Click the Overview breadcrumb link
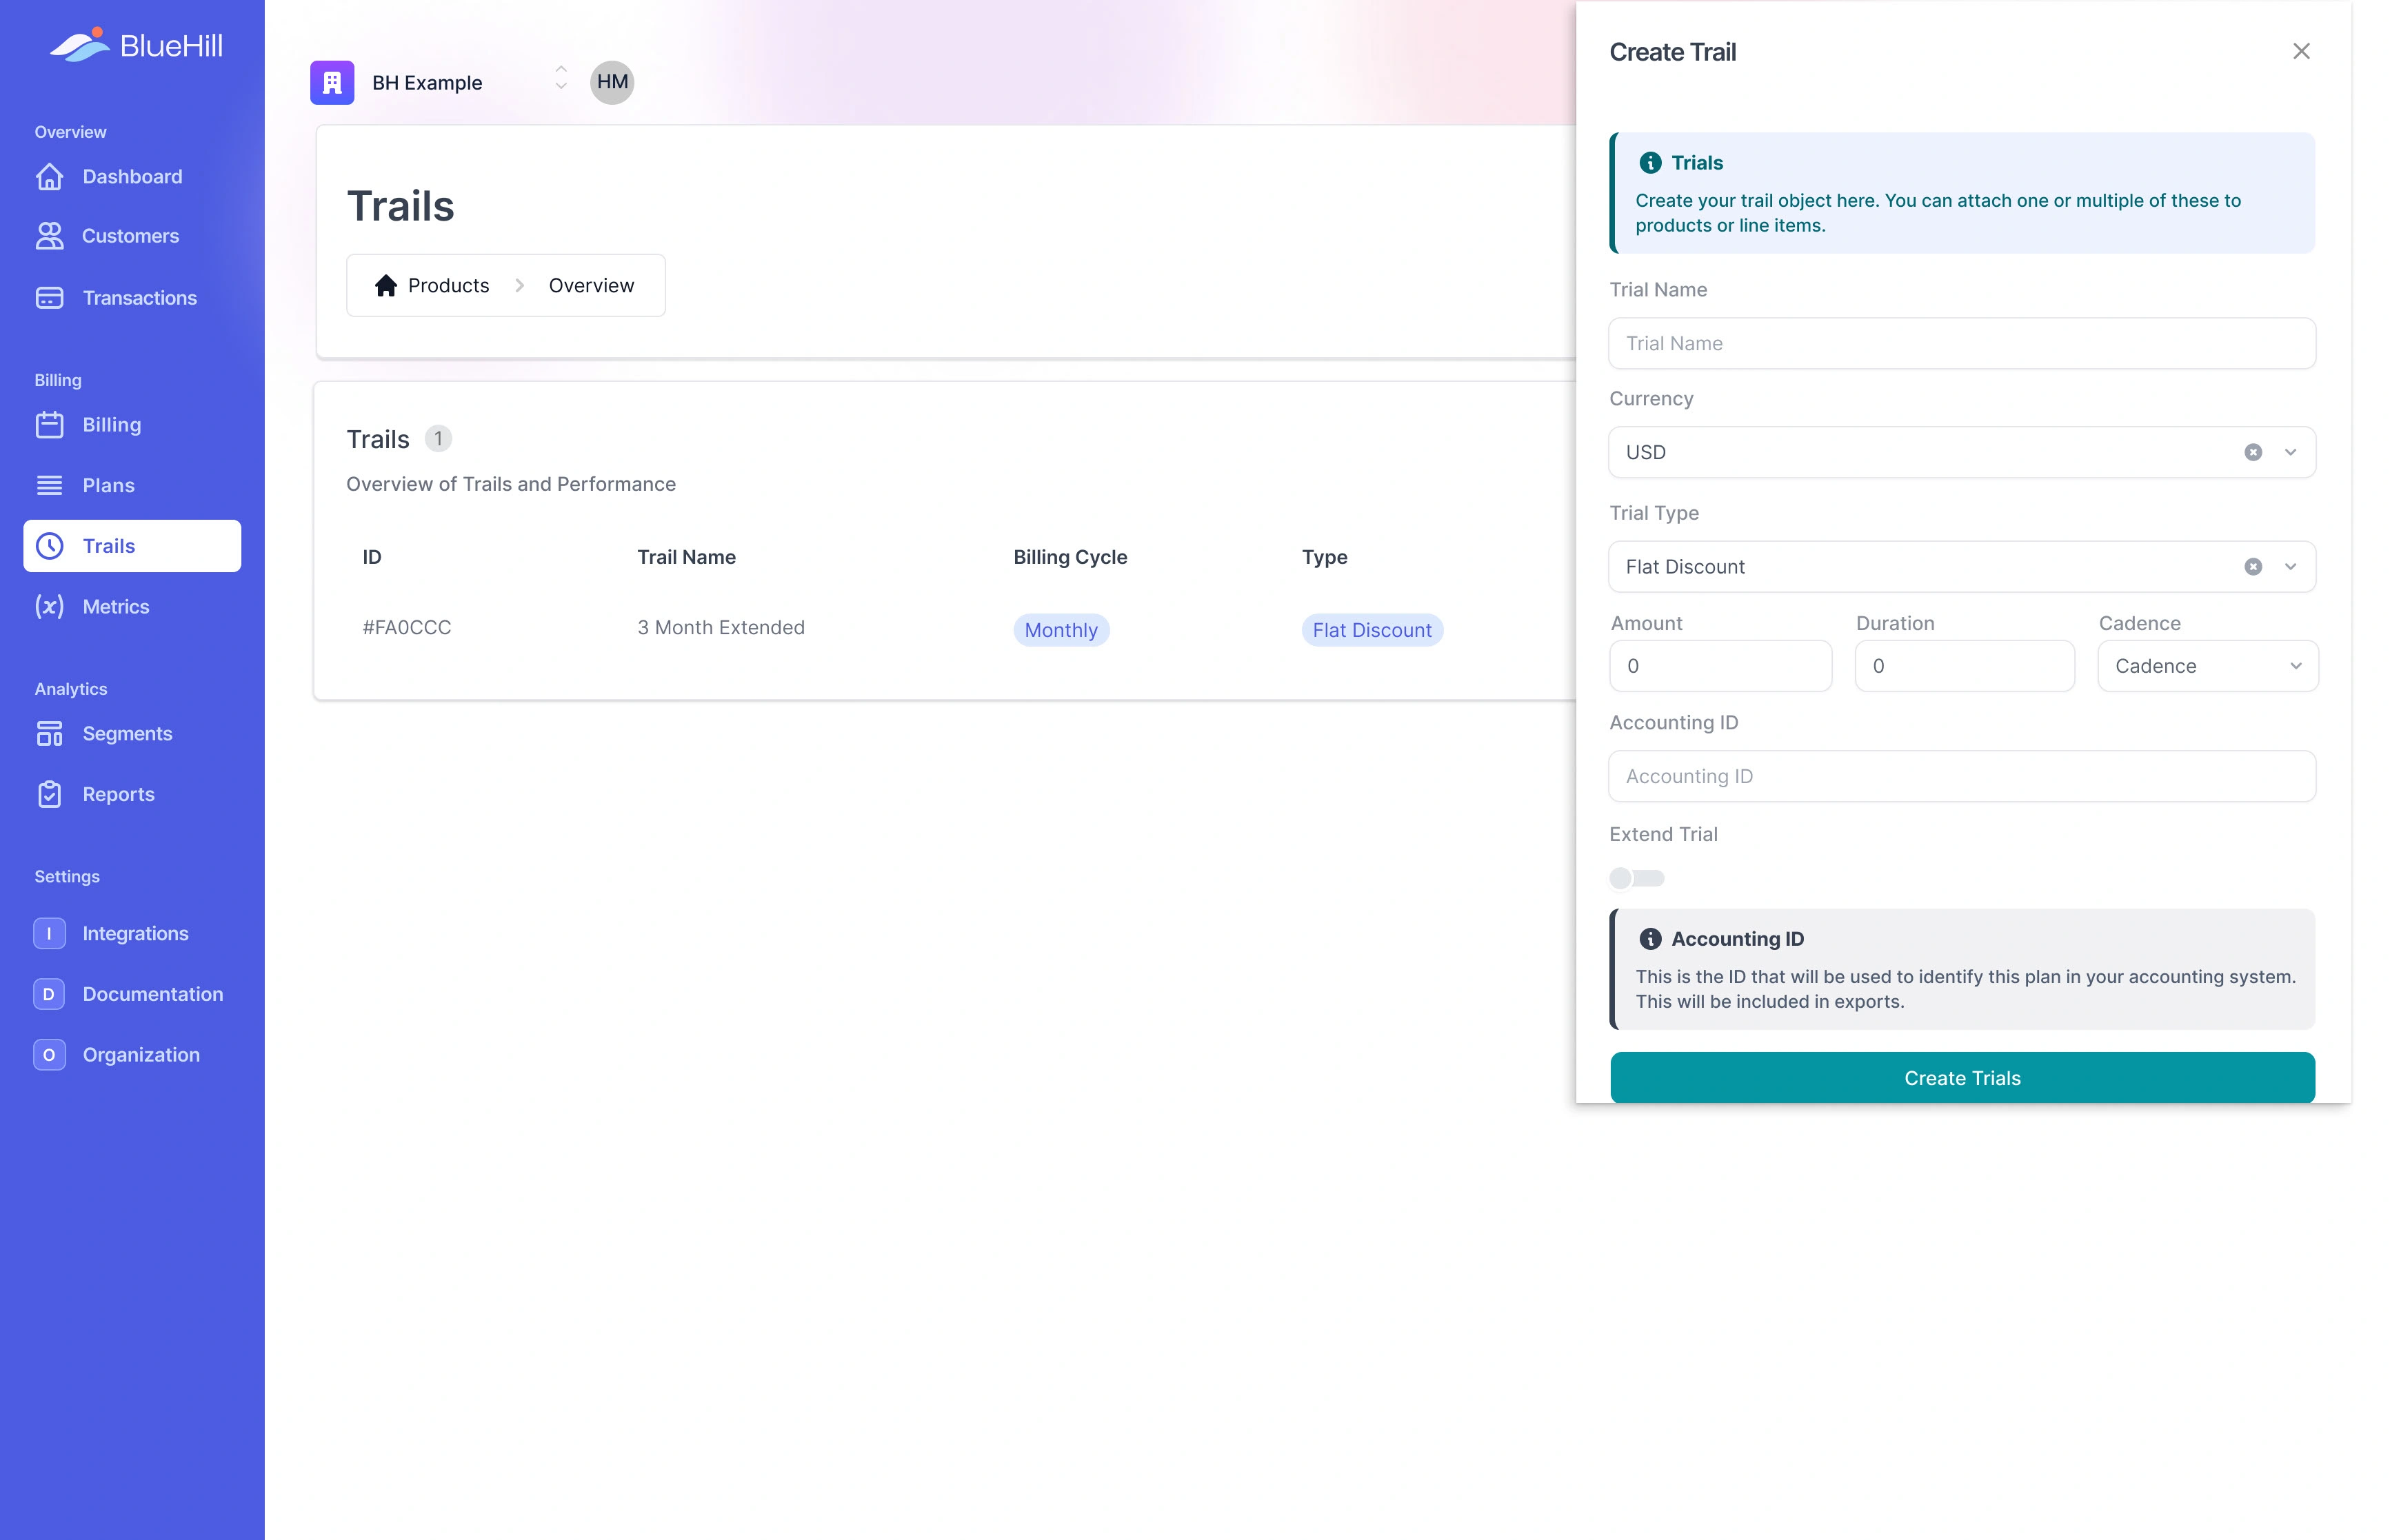This screenshot has width=2390, height=1540. tap(591, 286)
